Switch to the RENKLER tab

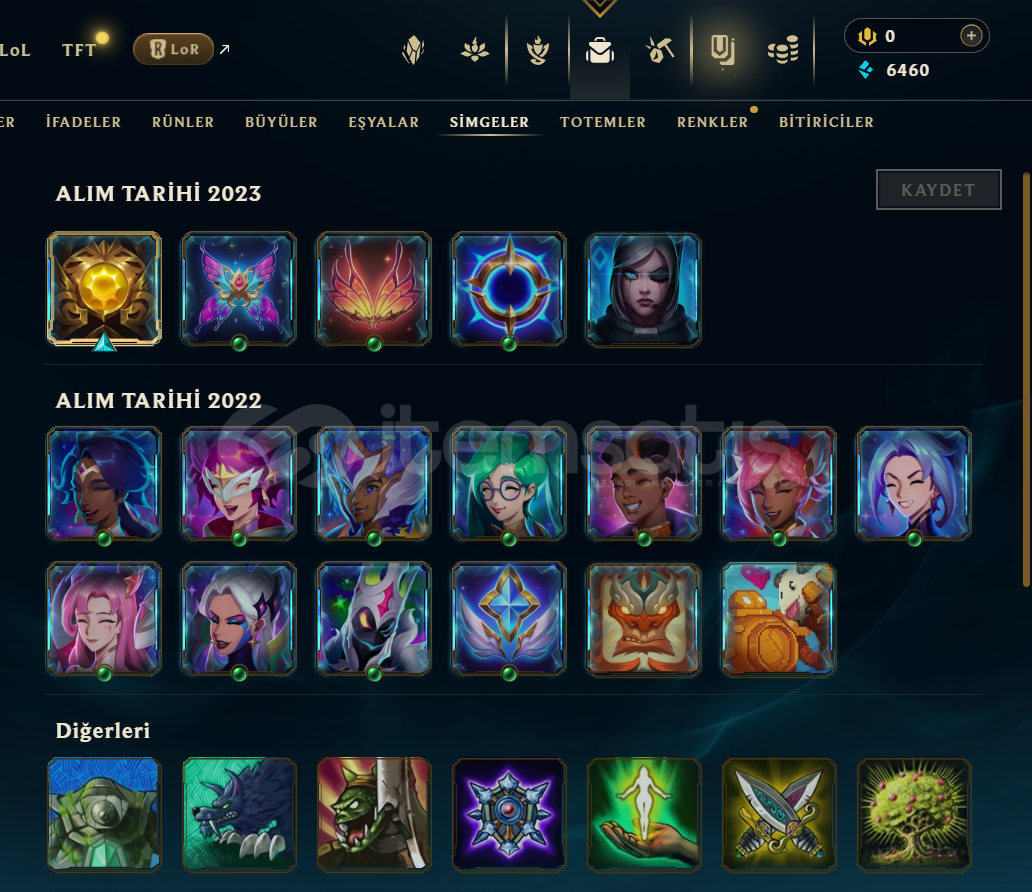click(712, 122)
